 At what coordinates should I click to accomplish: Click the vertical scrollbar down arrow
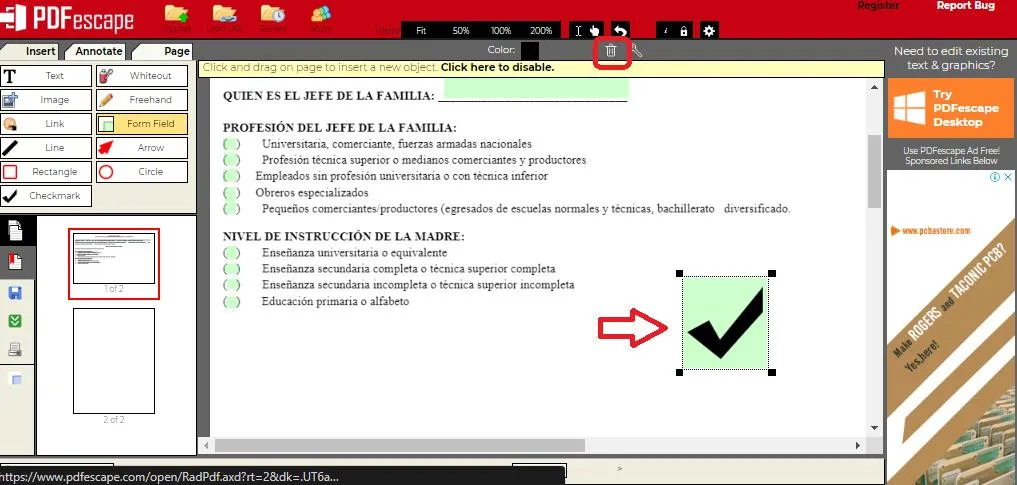(x=874, y=428)
